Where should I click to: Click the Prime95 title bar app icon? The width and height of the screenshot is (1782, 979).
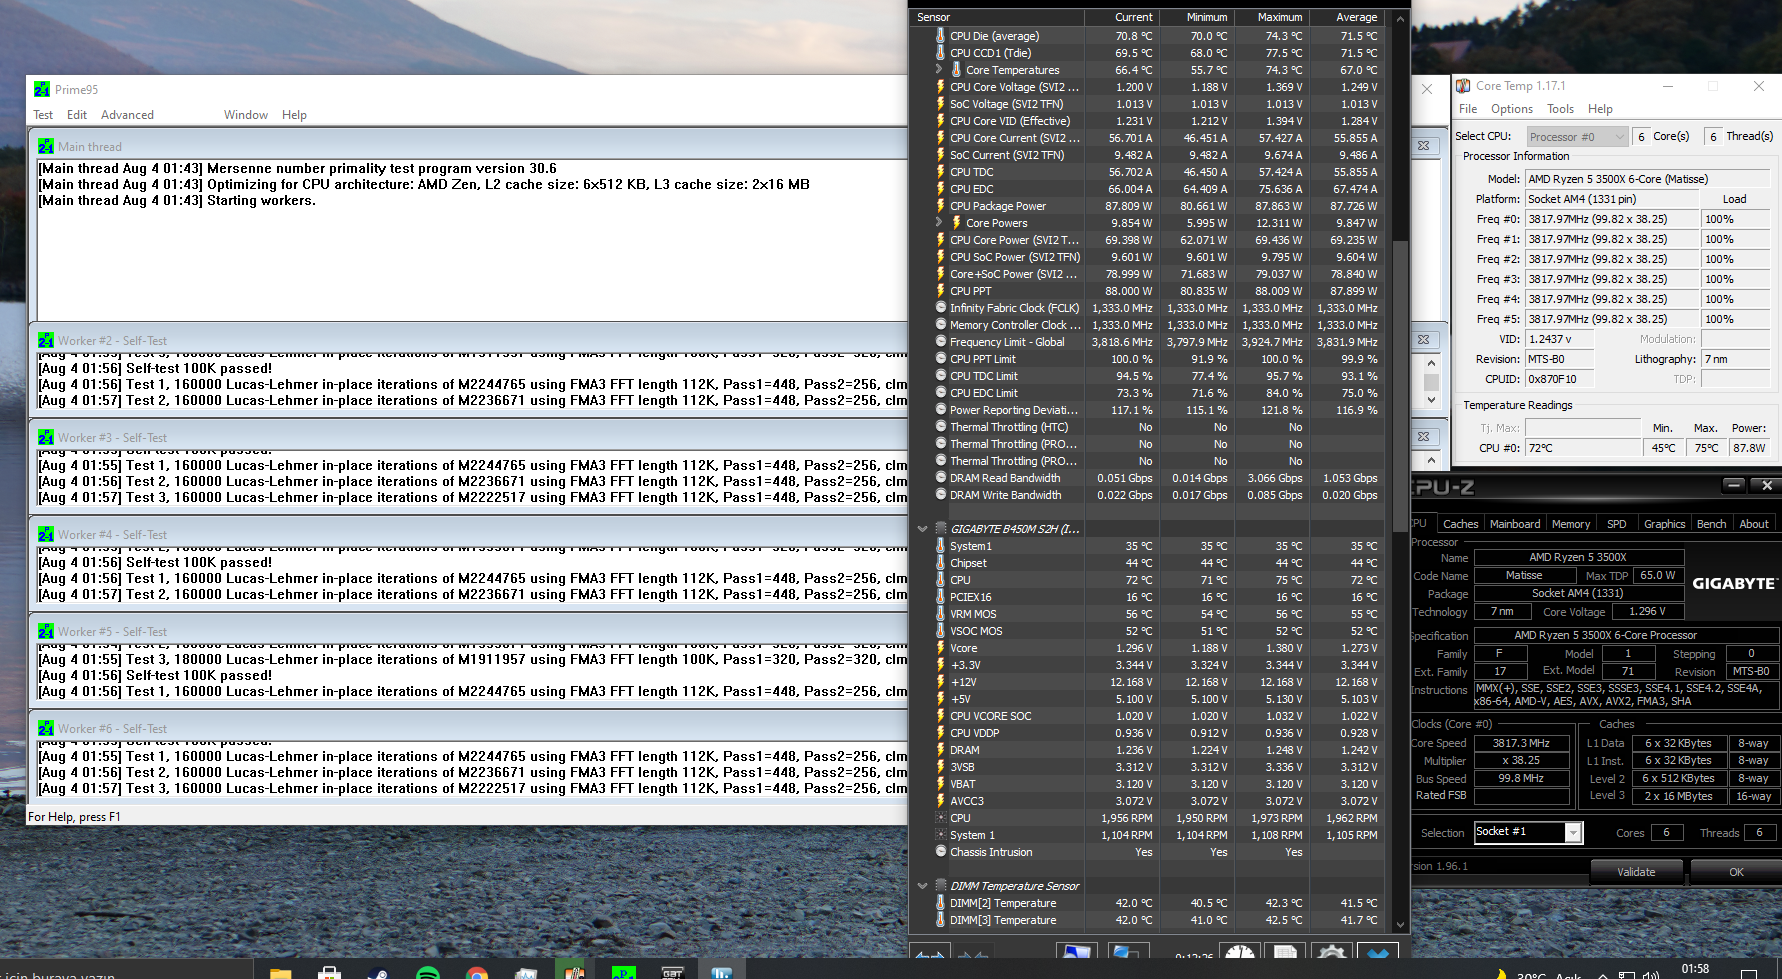coord(42,89)
